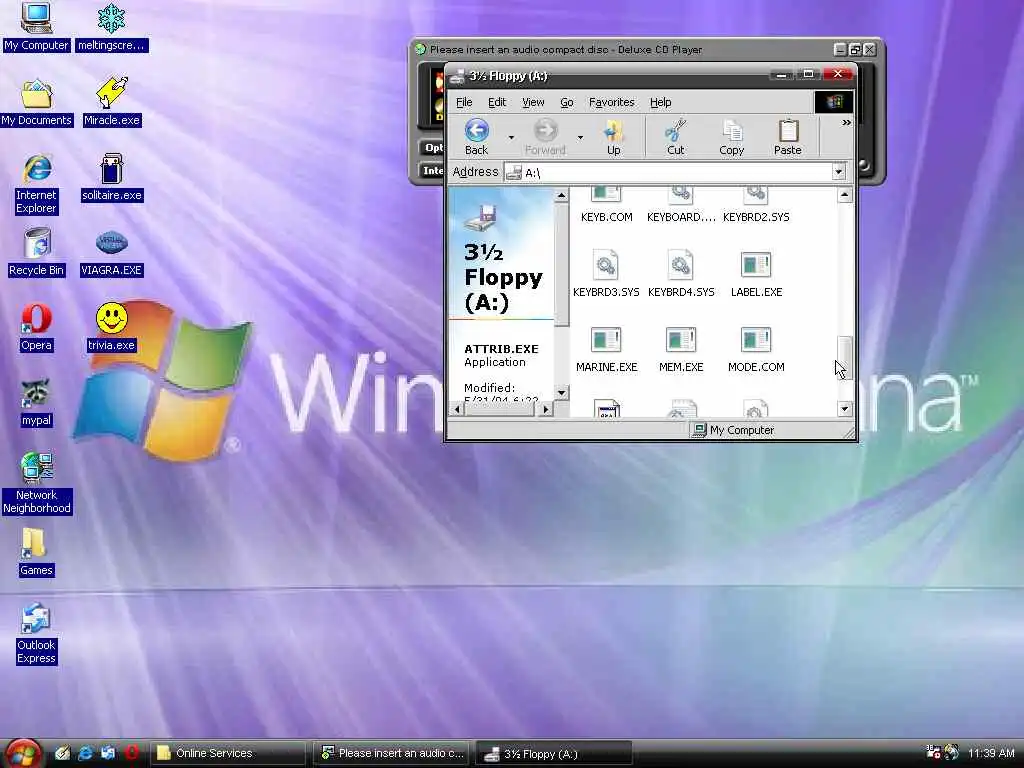Click info panel scrollbar down arrow
1024x768 pixels.
coord(561,392)
